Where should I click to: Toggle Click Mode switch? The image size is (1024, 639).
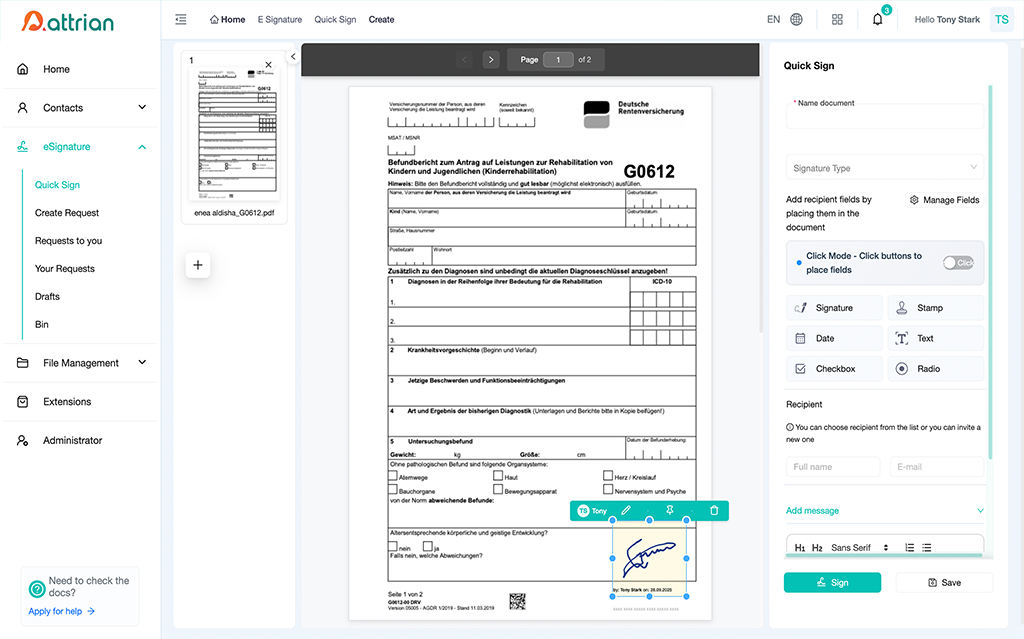pos(957,263)
